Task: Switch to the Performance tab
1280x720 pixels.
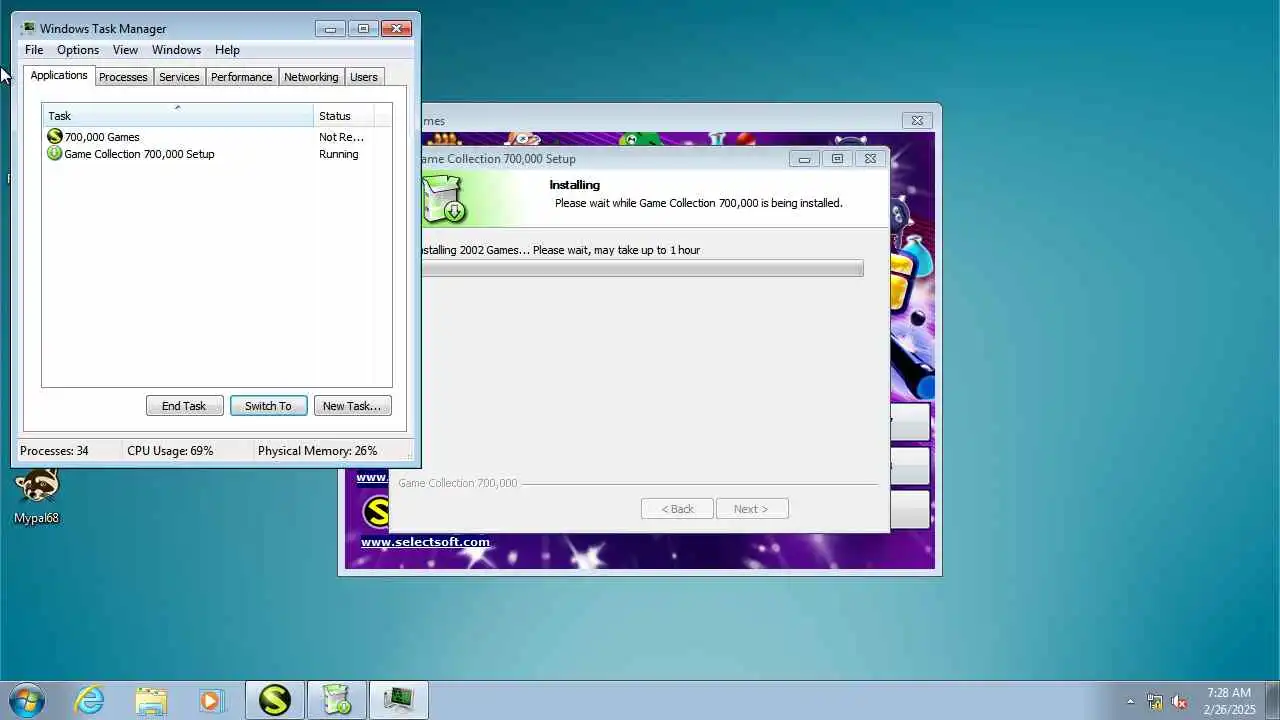Action: (x=241, y=77)
